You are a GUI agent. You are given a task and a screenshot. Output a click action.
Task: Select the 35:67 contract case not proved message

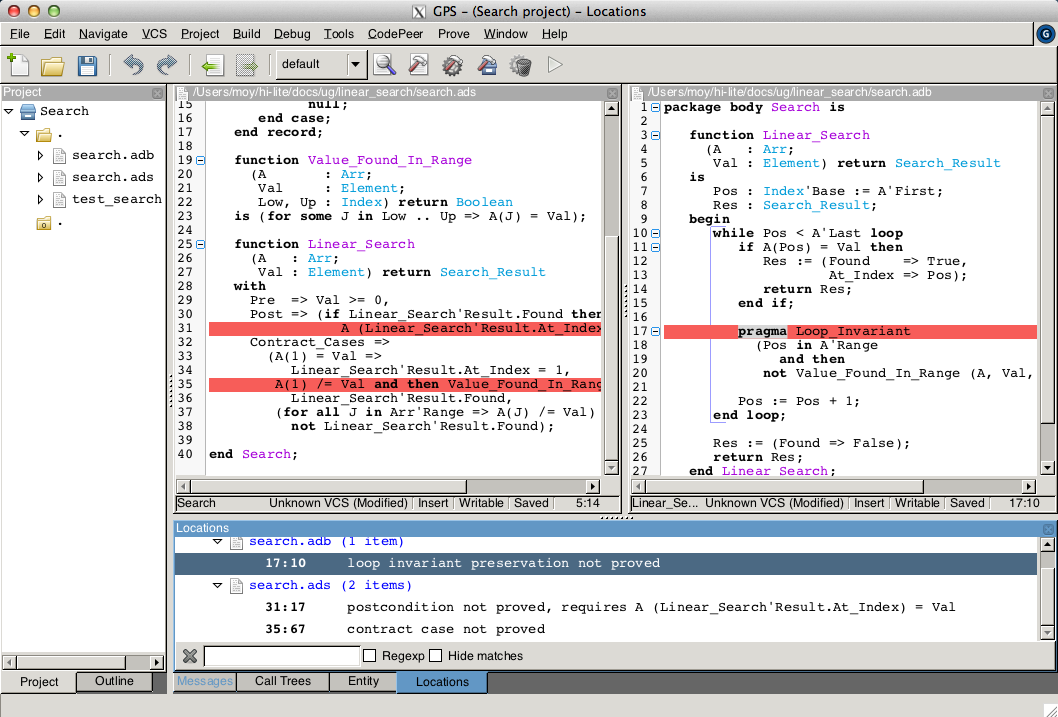pos(605,629)
